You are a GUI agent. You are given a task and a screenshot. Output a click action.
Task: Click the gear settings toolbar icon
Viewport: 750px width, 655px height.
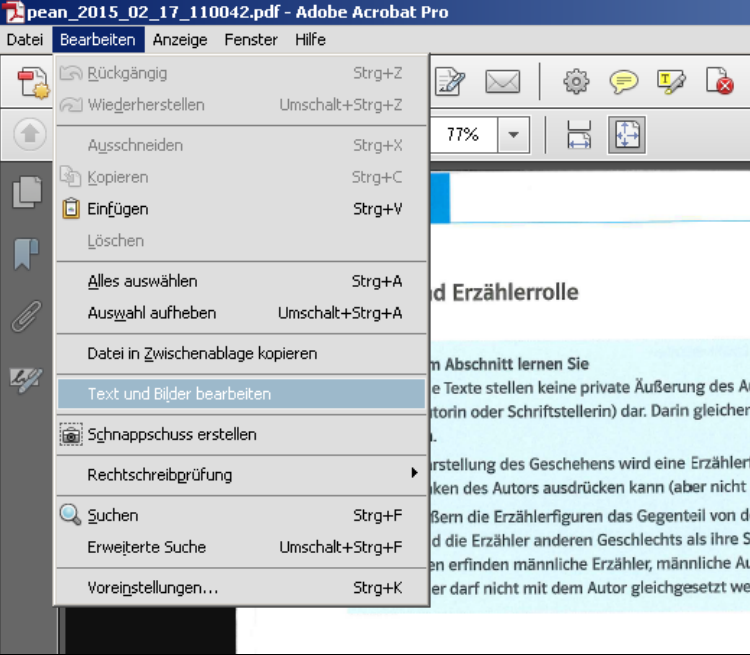click(576, 82)
